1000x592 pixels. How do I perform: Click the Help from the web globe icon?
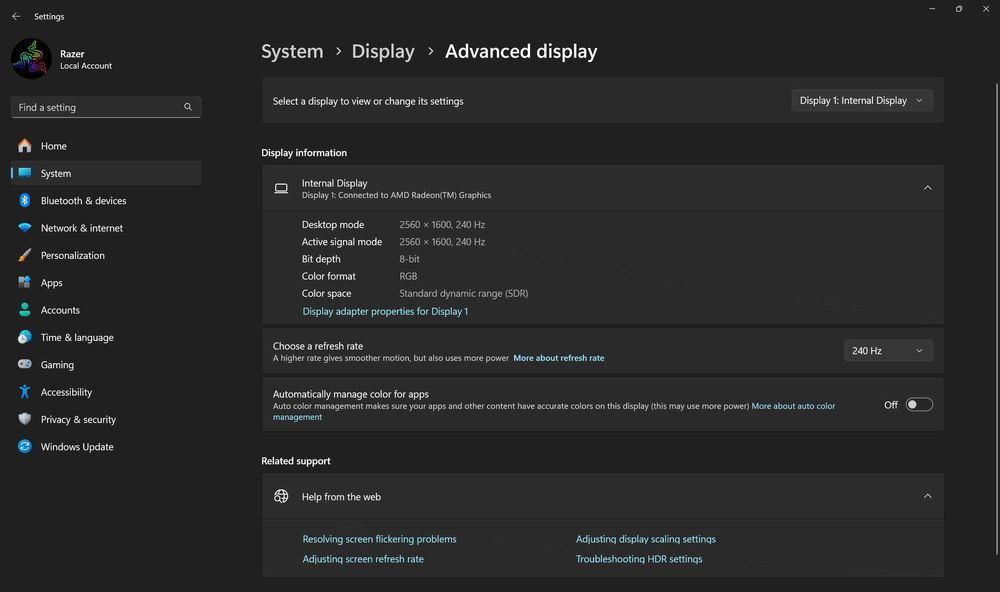coord(281,496)
